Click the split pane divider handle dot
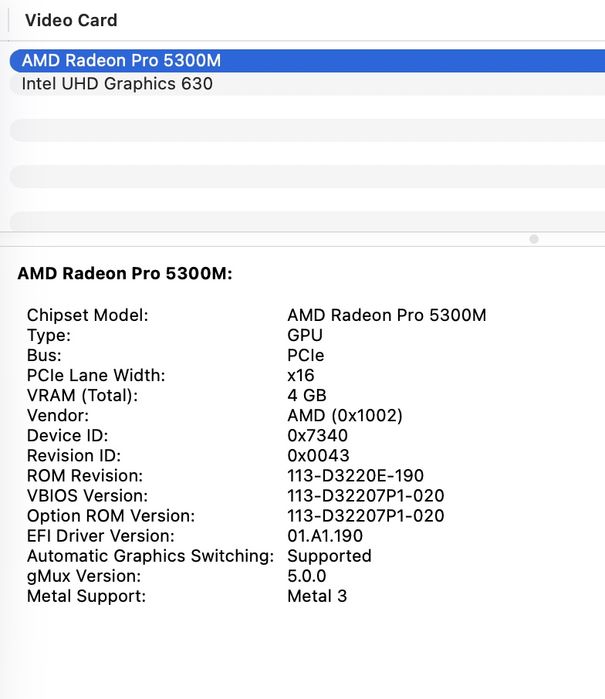The height and width of the screenshot is (699, 605). coord(534,239)
